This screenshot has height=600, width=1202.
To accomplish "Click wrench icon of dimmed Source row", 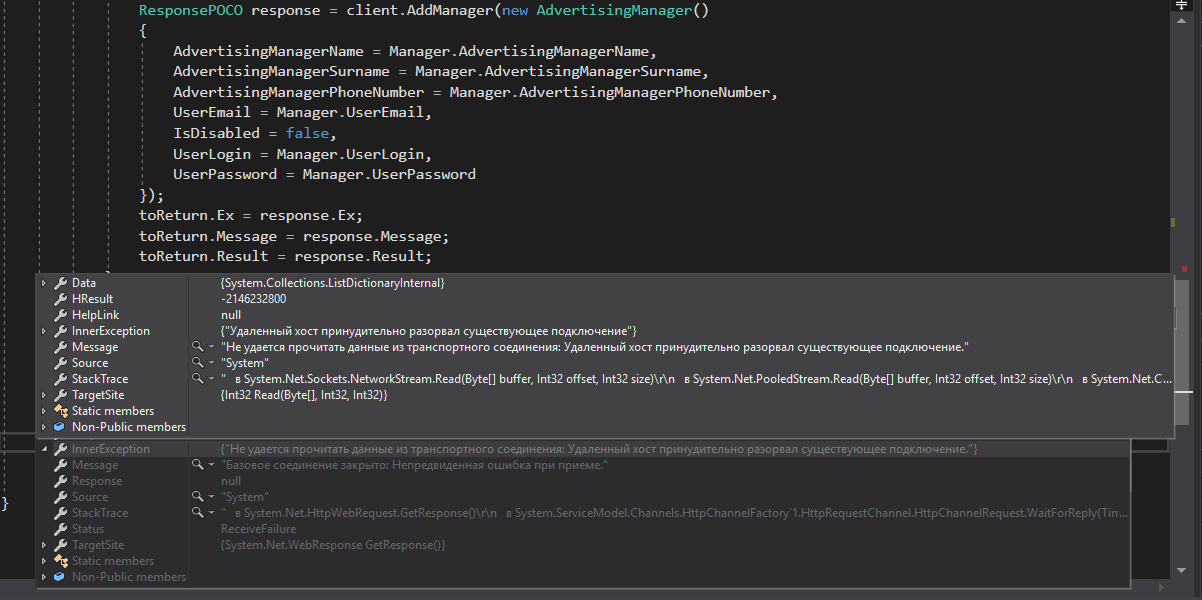I will click(x=60, y=497).
